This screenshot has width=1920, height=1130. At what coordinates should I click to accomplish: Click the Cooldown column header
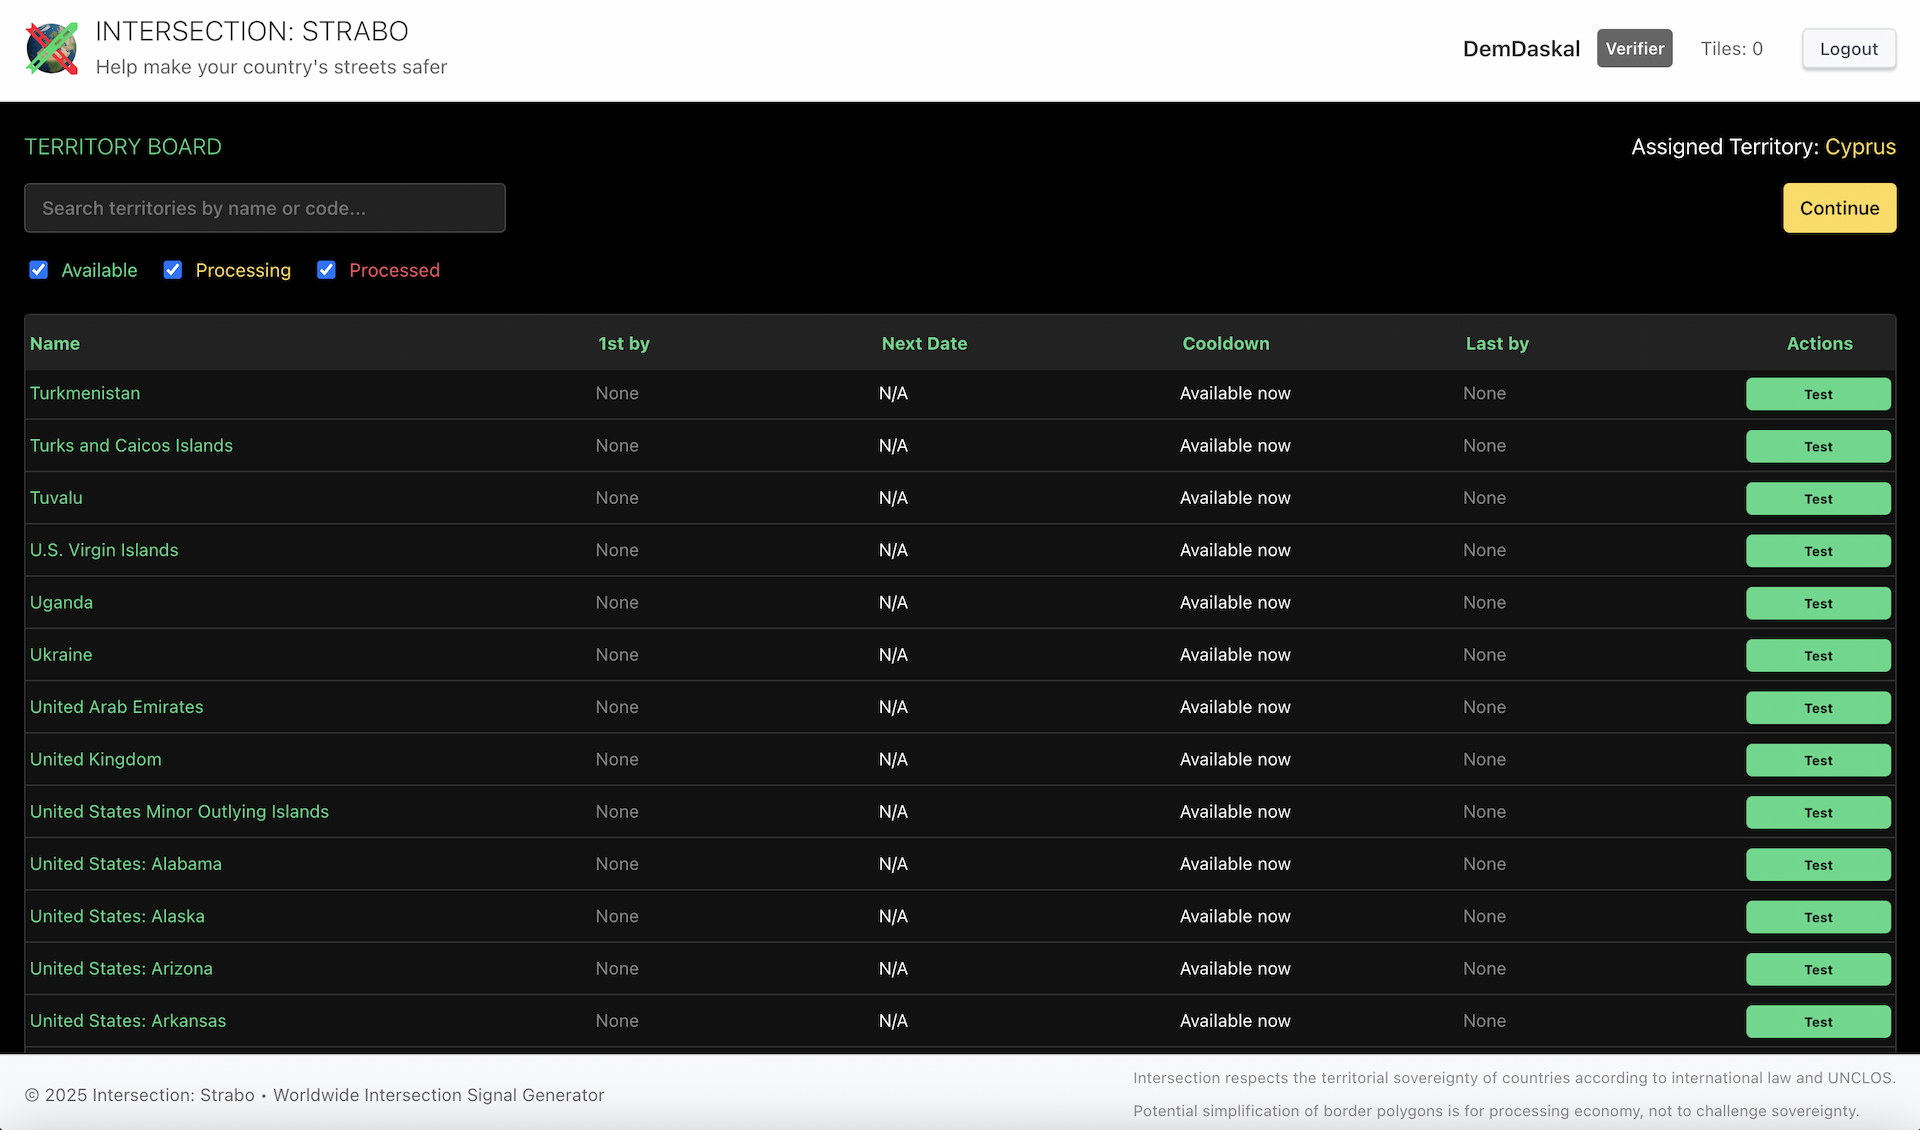click(1225, 343)
